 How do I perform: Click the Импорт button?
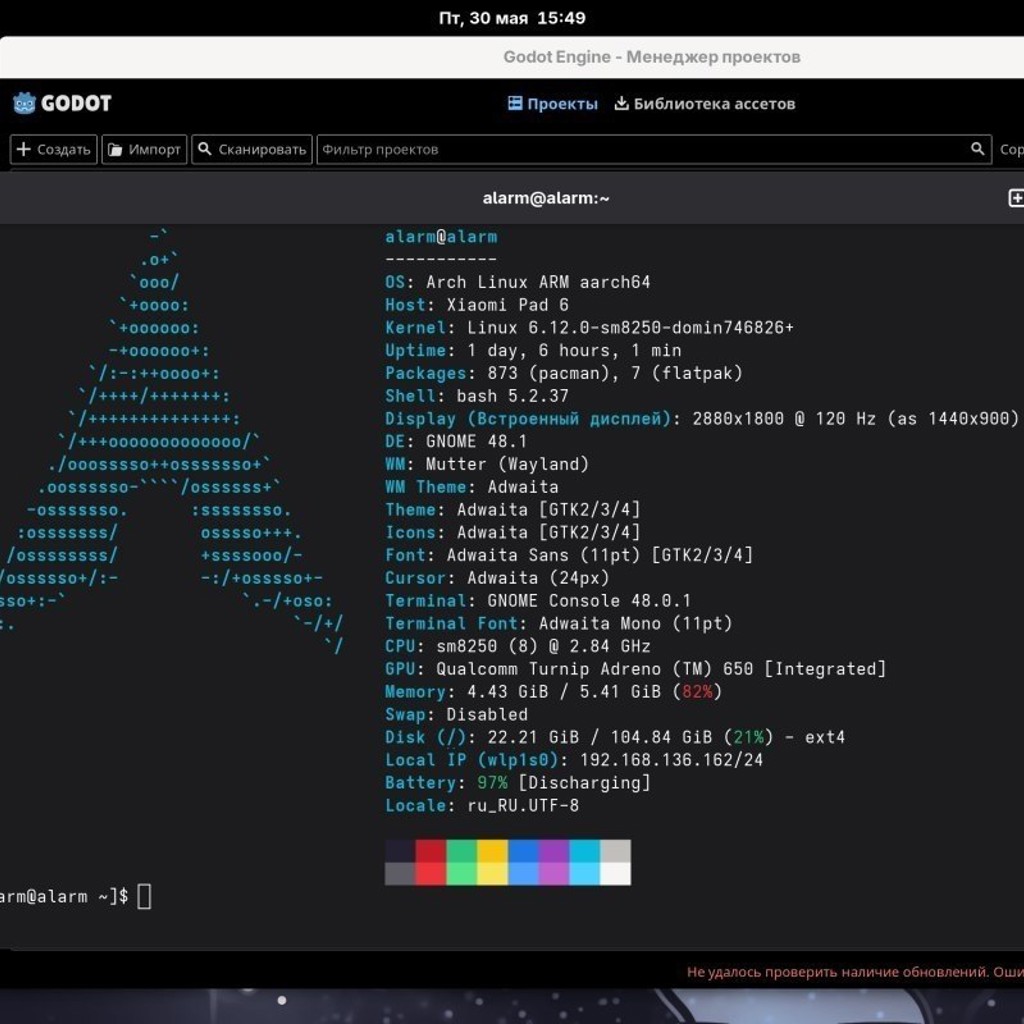click(x=144, y=150)
